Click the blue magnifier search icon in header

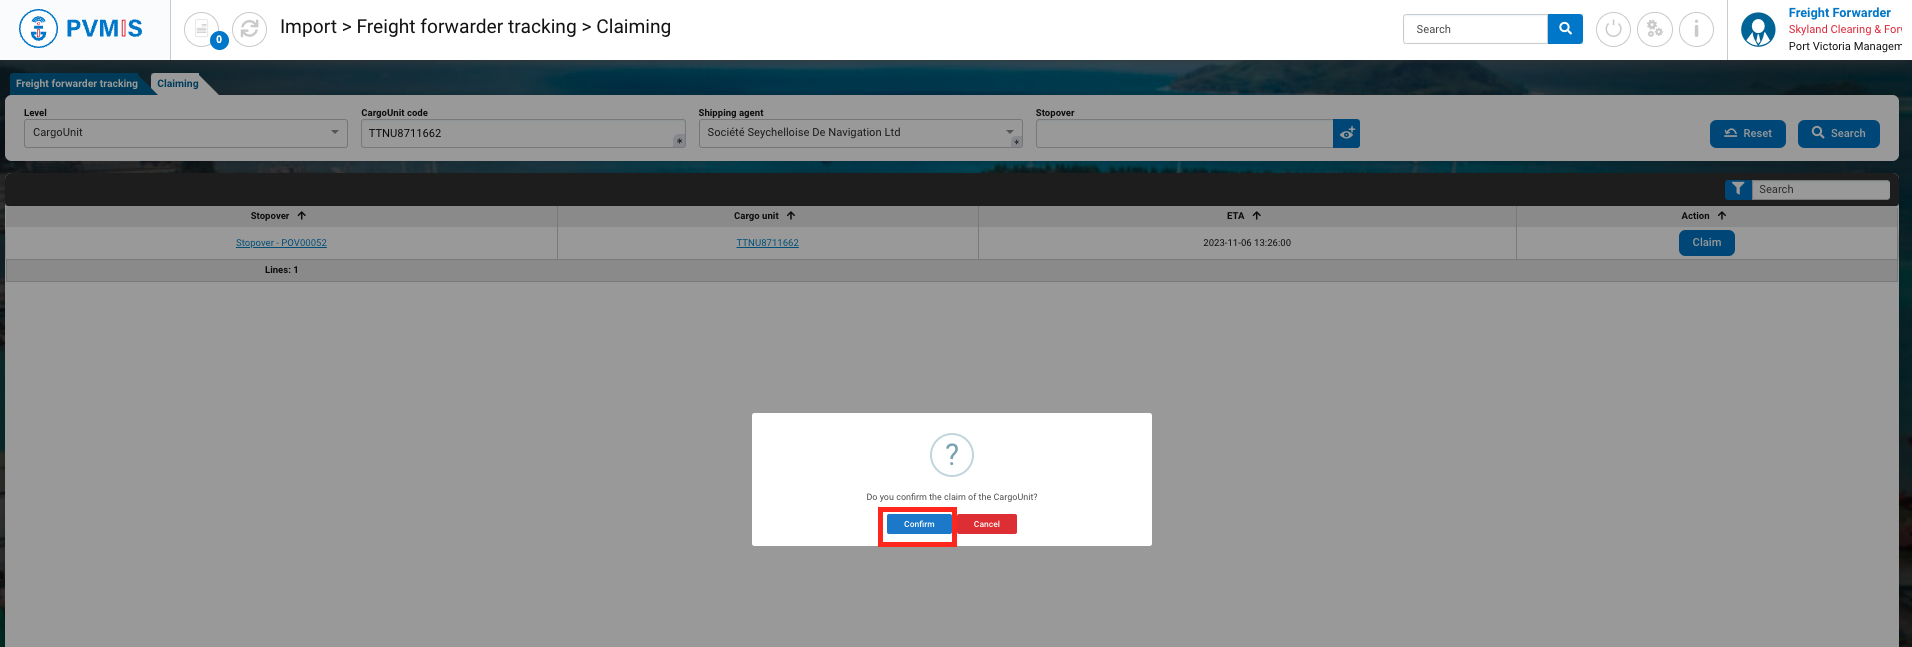[x=1565, y=29]
